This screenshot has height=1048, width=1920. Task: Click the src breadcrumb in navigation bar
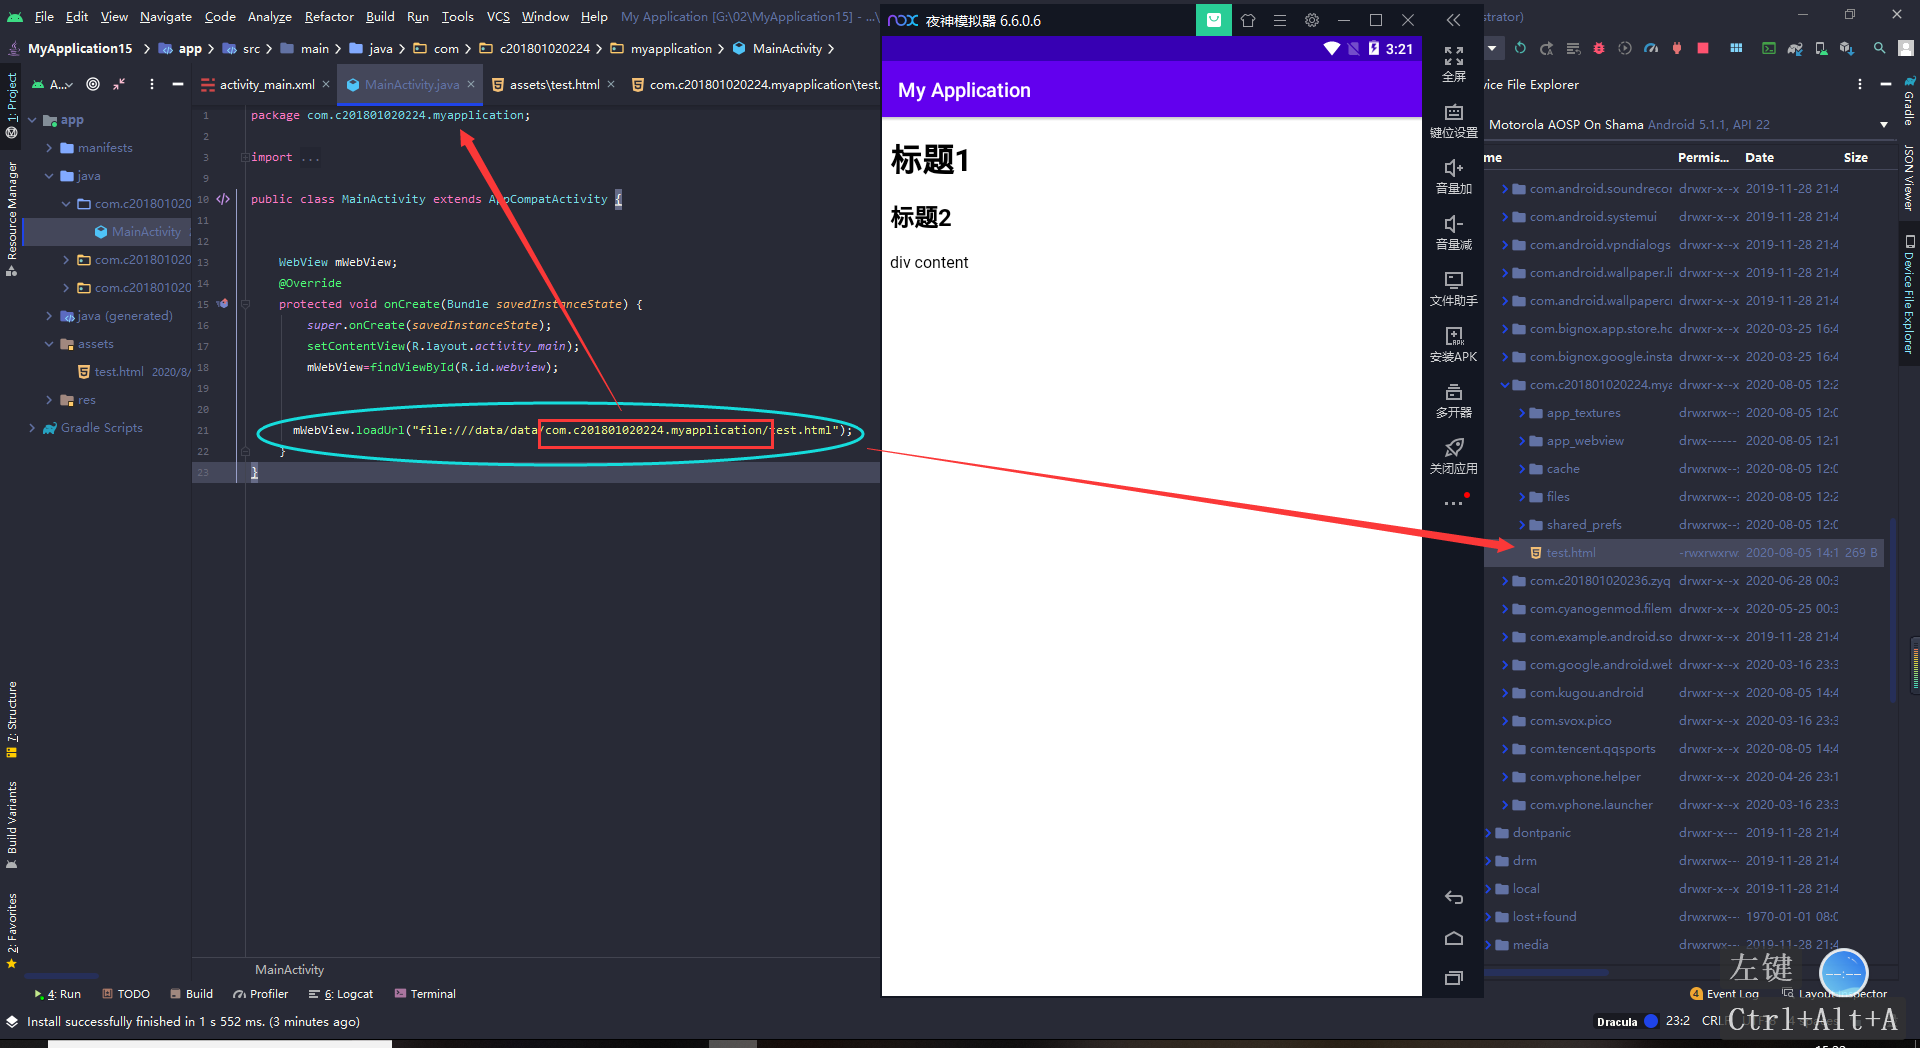coord(251,48)
